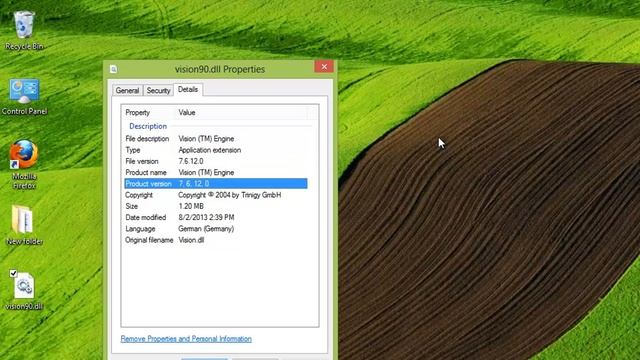Open the Recycle Bin desktop icon
Image resolution: width=640 pixels, height=360 pixels.
[24, 31]
